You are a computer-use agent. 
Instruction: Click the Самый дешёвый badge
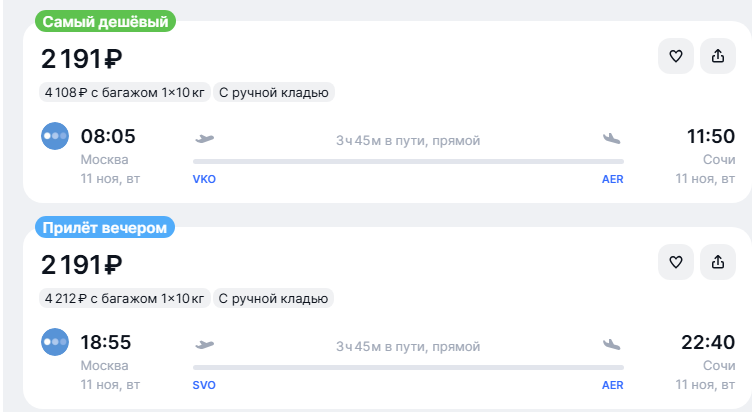[106, 22]
